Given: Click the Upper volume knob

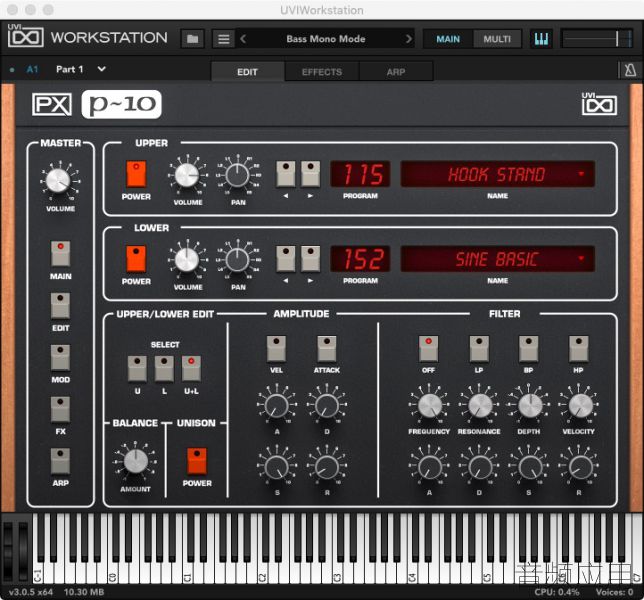Looking at the screenshot, I should 187,175.
